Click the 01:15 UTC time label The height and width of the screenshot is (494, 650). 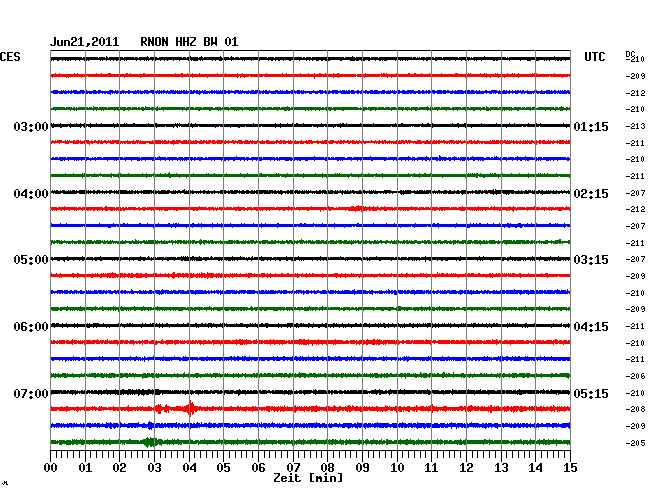tap(591, 126)
